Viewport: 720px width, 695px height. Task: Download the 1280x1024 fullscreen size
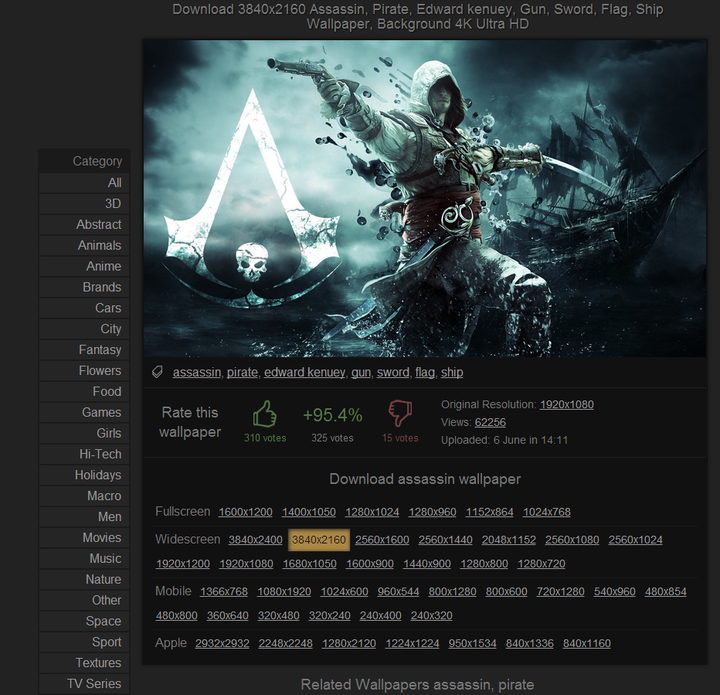[x=372, y=512]
